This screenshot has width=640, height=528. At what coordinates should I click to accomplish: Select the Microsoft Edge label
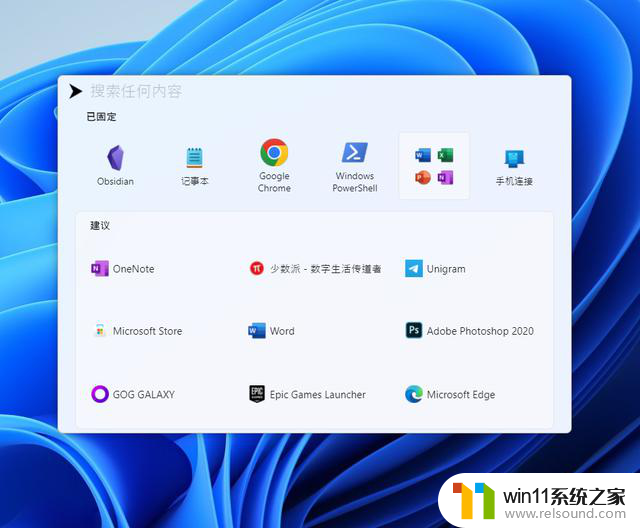[x=461, y=395]
